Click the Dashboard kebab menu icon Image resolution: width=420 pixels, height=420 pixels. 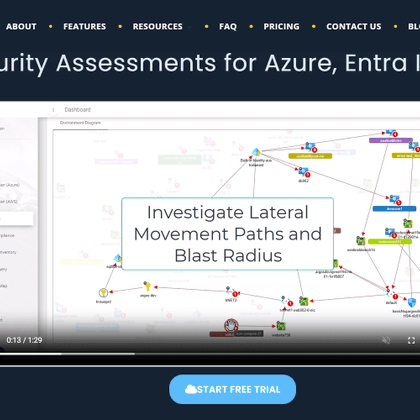[x=53, y=110]
